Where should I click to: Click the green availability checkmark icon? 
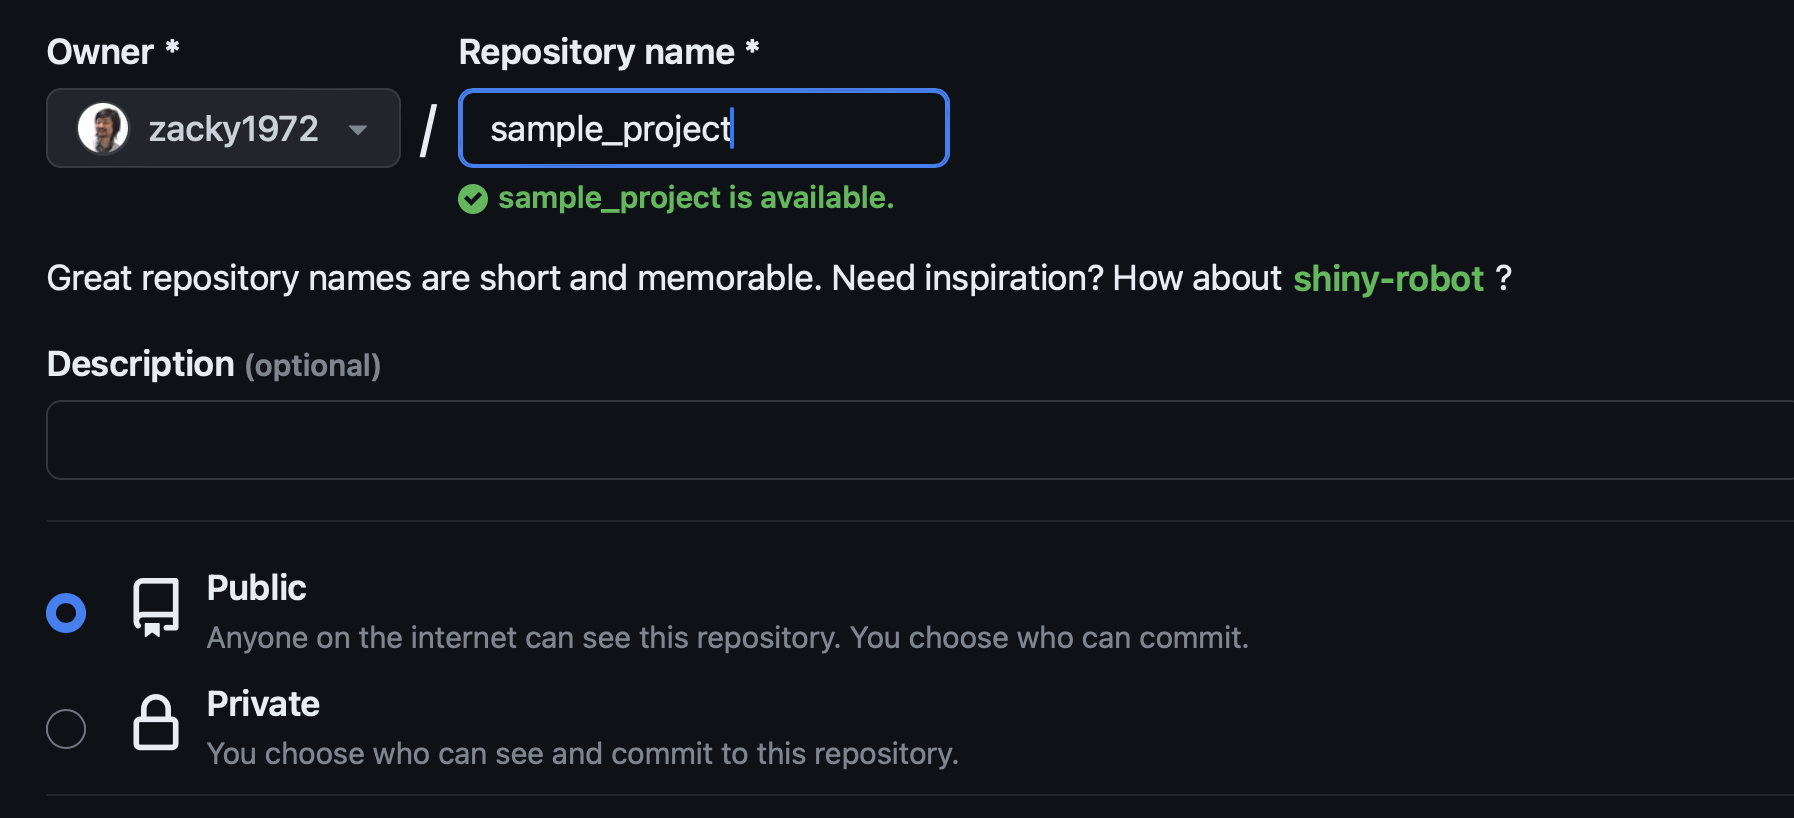point(473,199)
